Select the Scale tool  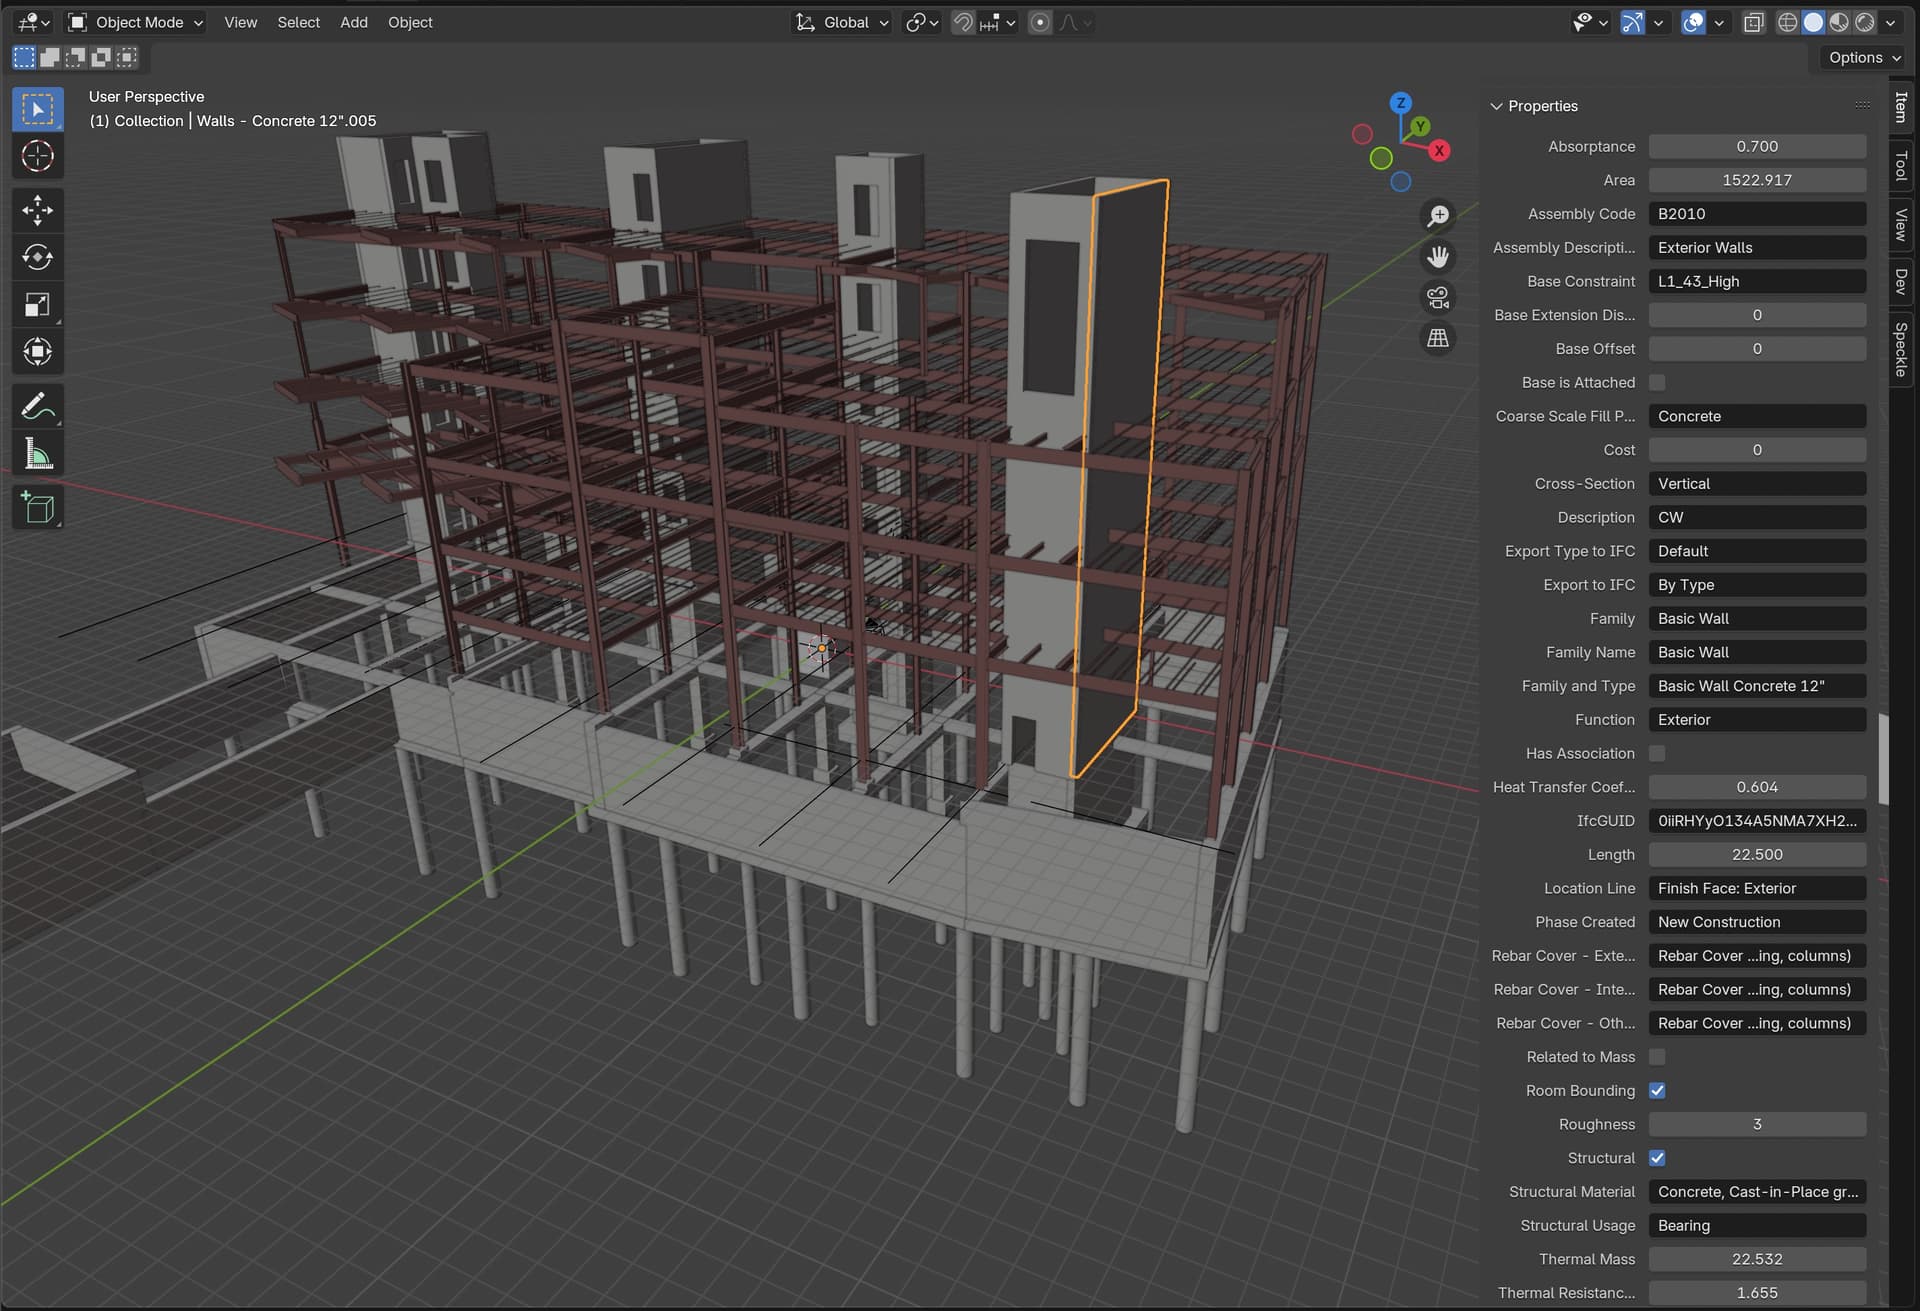click(37, 304)
